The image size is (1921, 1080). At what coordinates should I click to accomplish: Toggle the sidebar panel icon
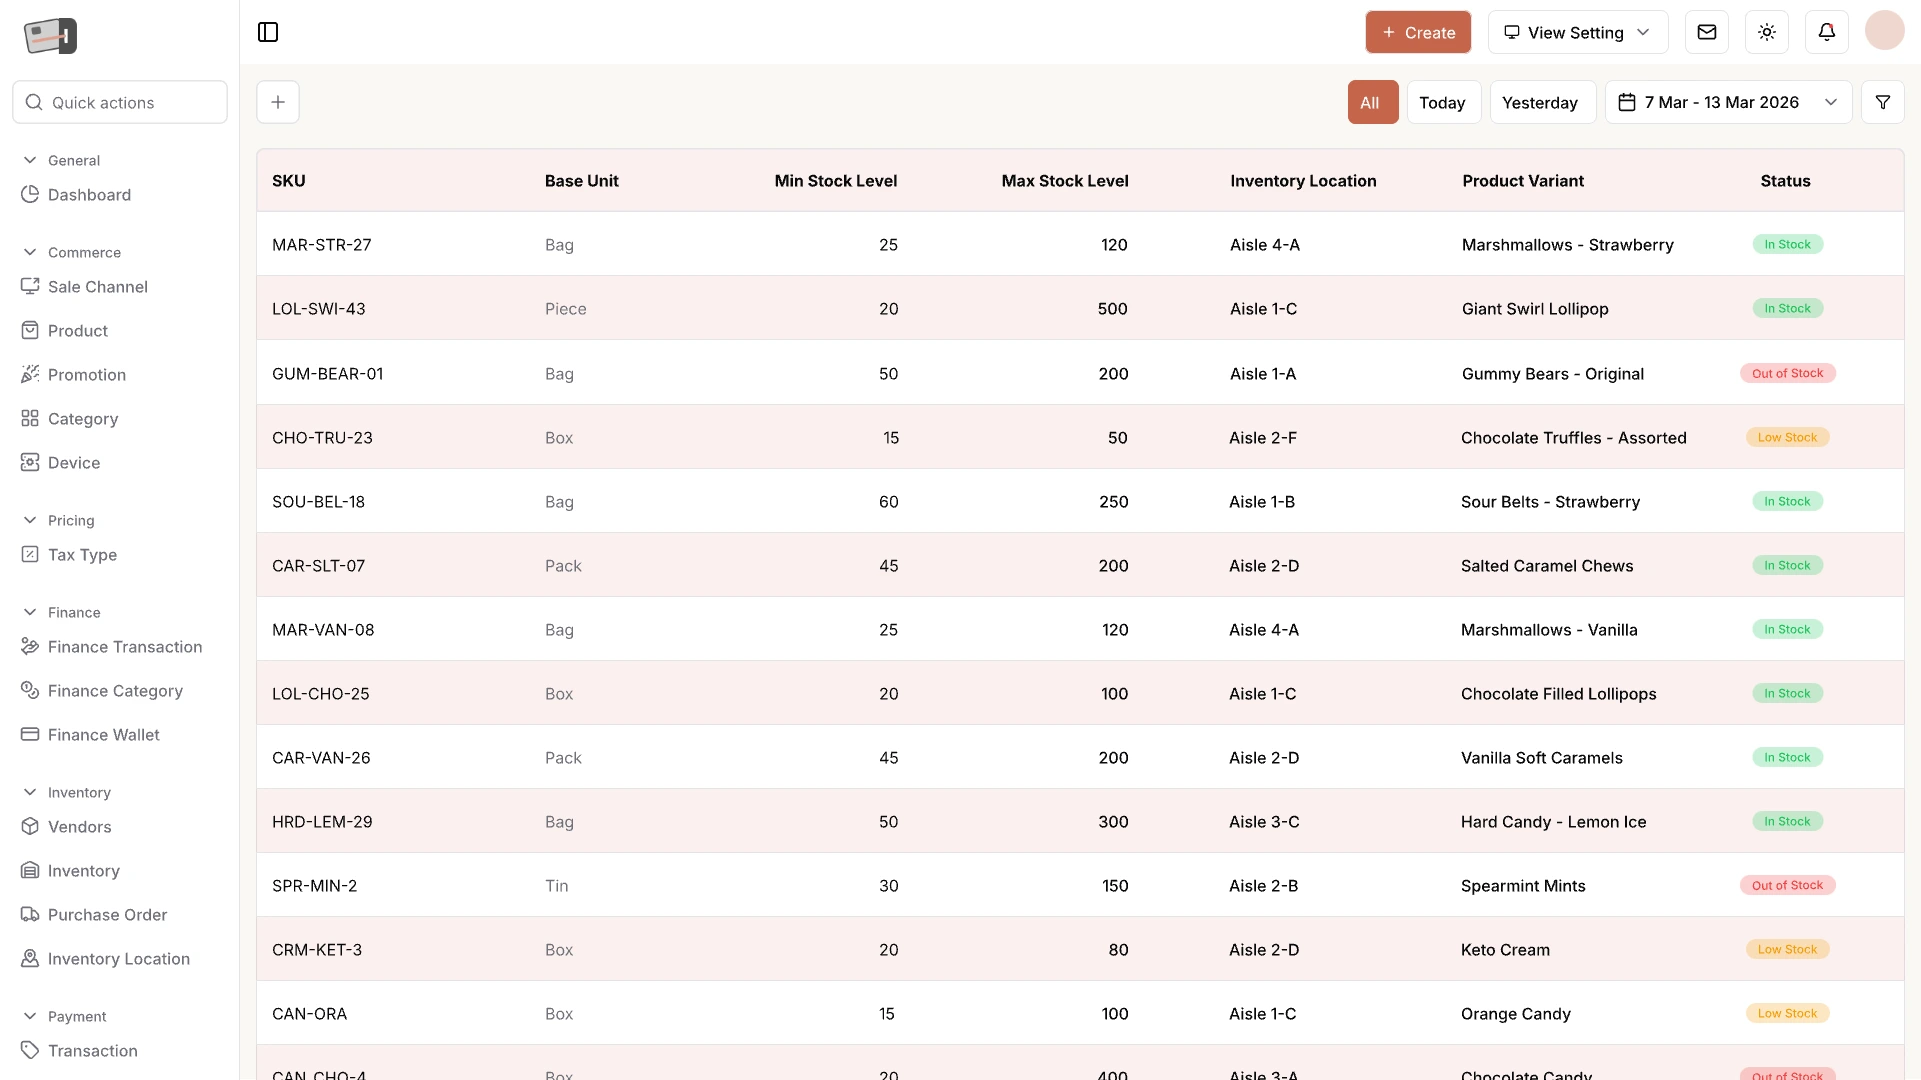(x=268, y=32)
